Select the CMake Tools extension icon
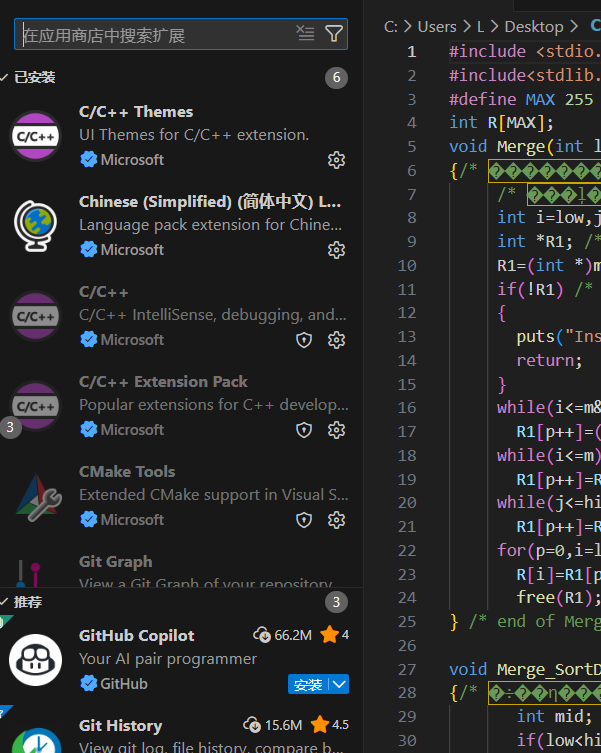601x753 pixels. coord(38,497)
